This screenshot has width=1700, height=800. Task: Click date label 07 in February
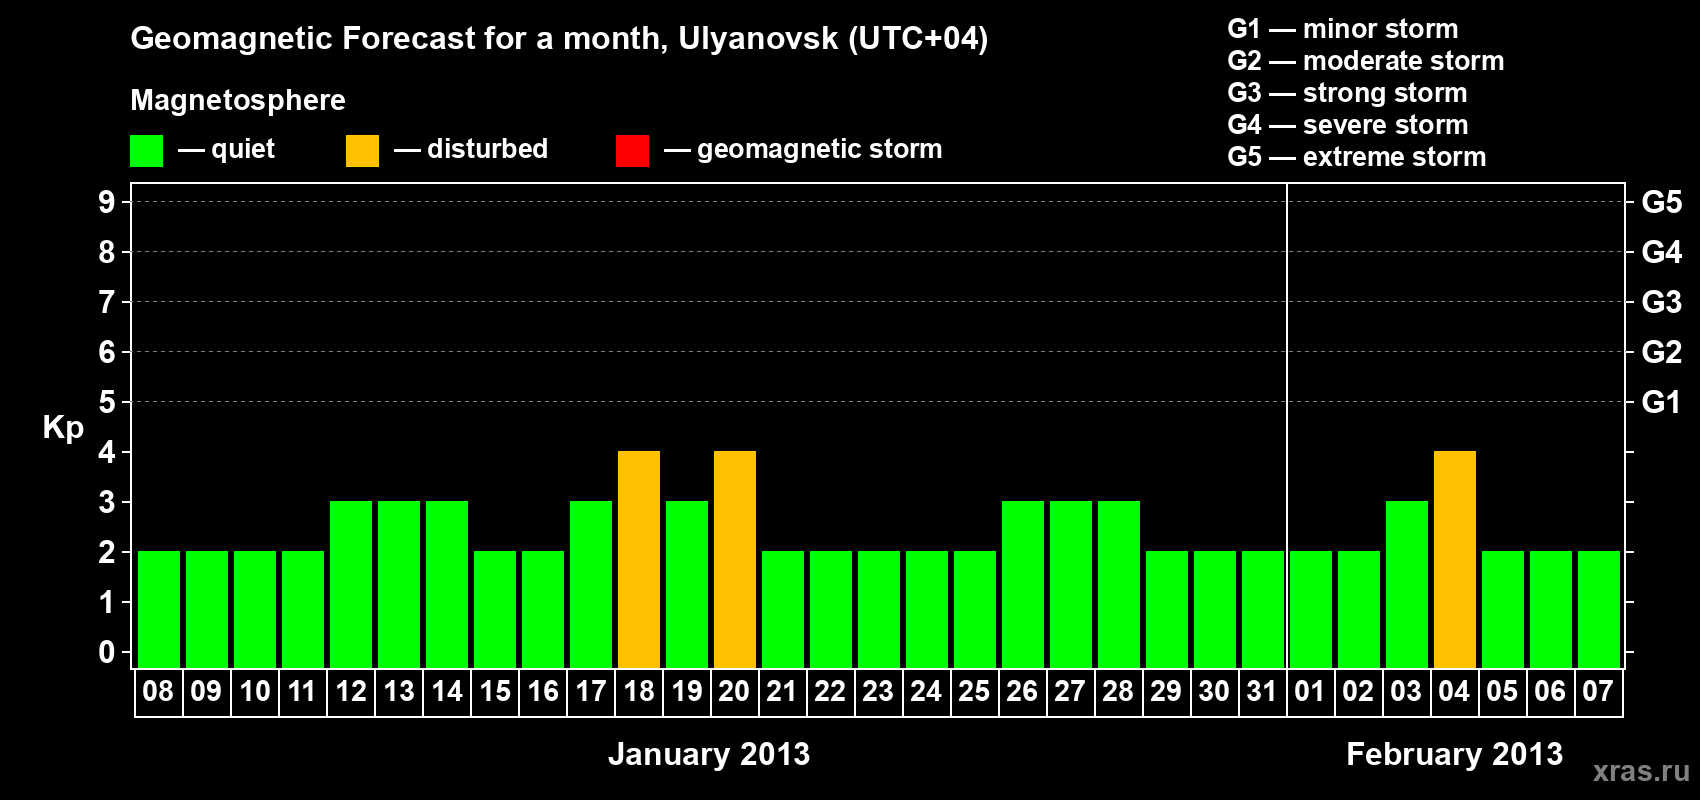(1598, 692)
